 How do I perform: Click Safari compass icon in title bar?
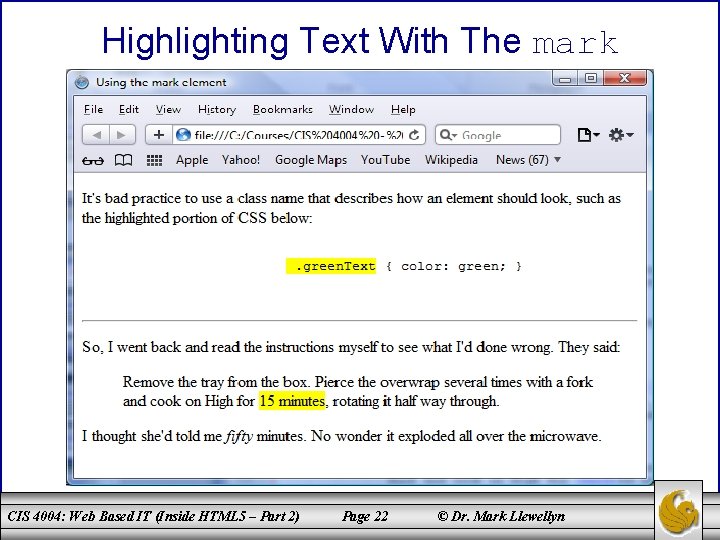point(82,82)
